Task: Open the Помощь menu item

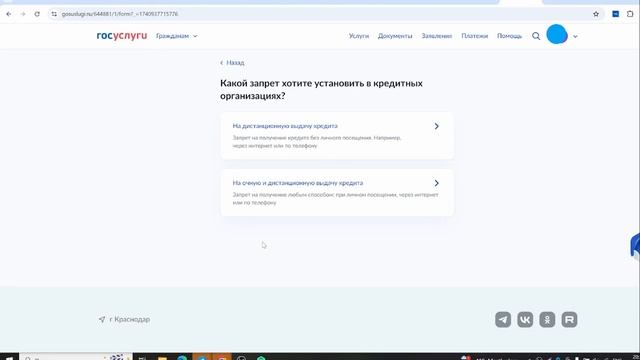Action: [x=509, y=36]
